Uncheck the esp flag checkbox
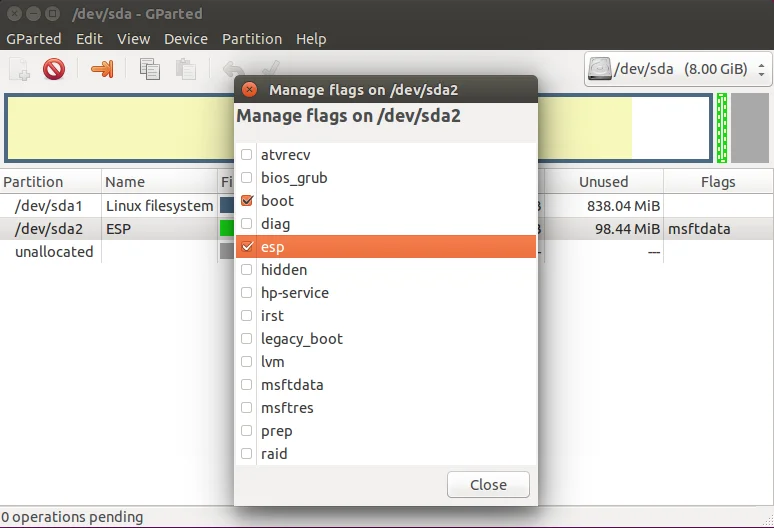Screen dimensions: 774x528 [x=246, y=247]
